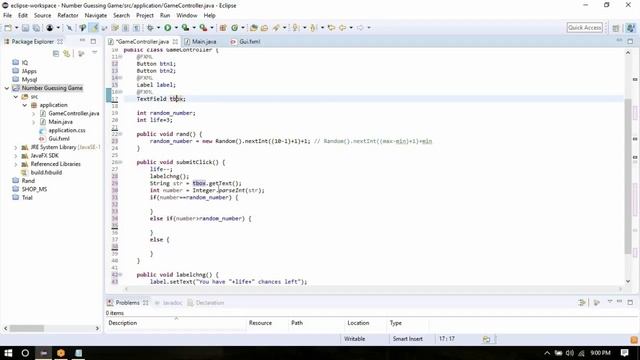Image resolution: width=640 pixels, height=360 pixels.
Task: Click the editor vertical scrollbar thumb
Action: [x=628, y=176]
